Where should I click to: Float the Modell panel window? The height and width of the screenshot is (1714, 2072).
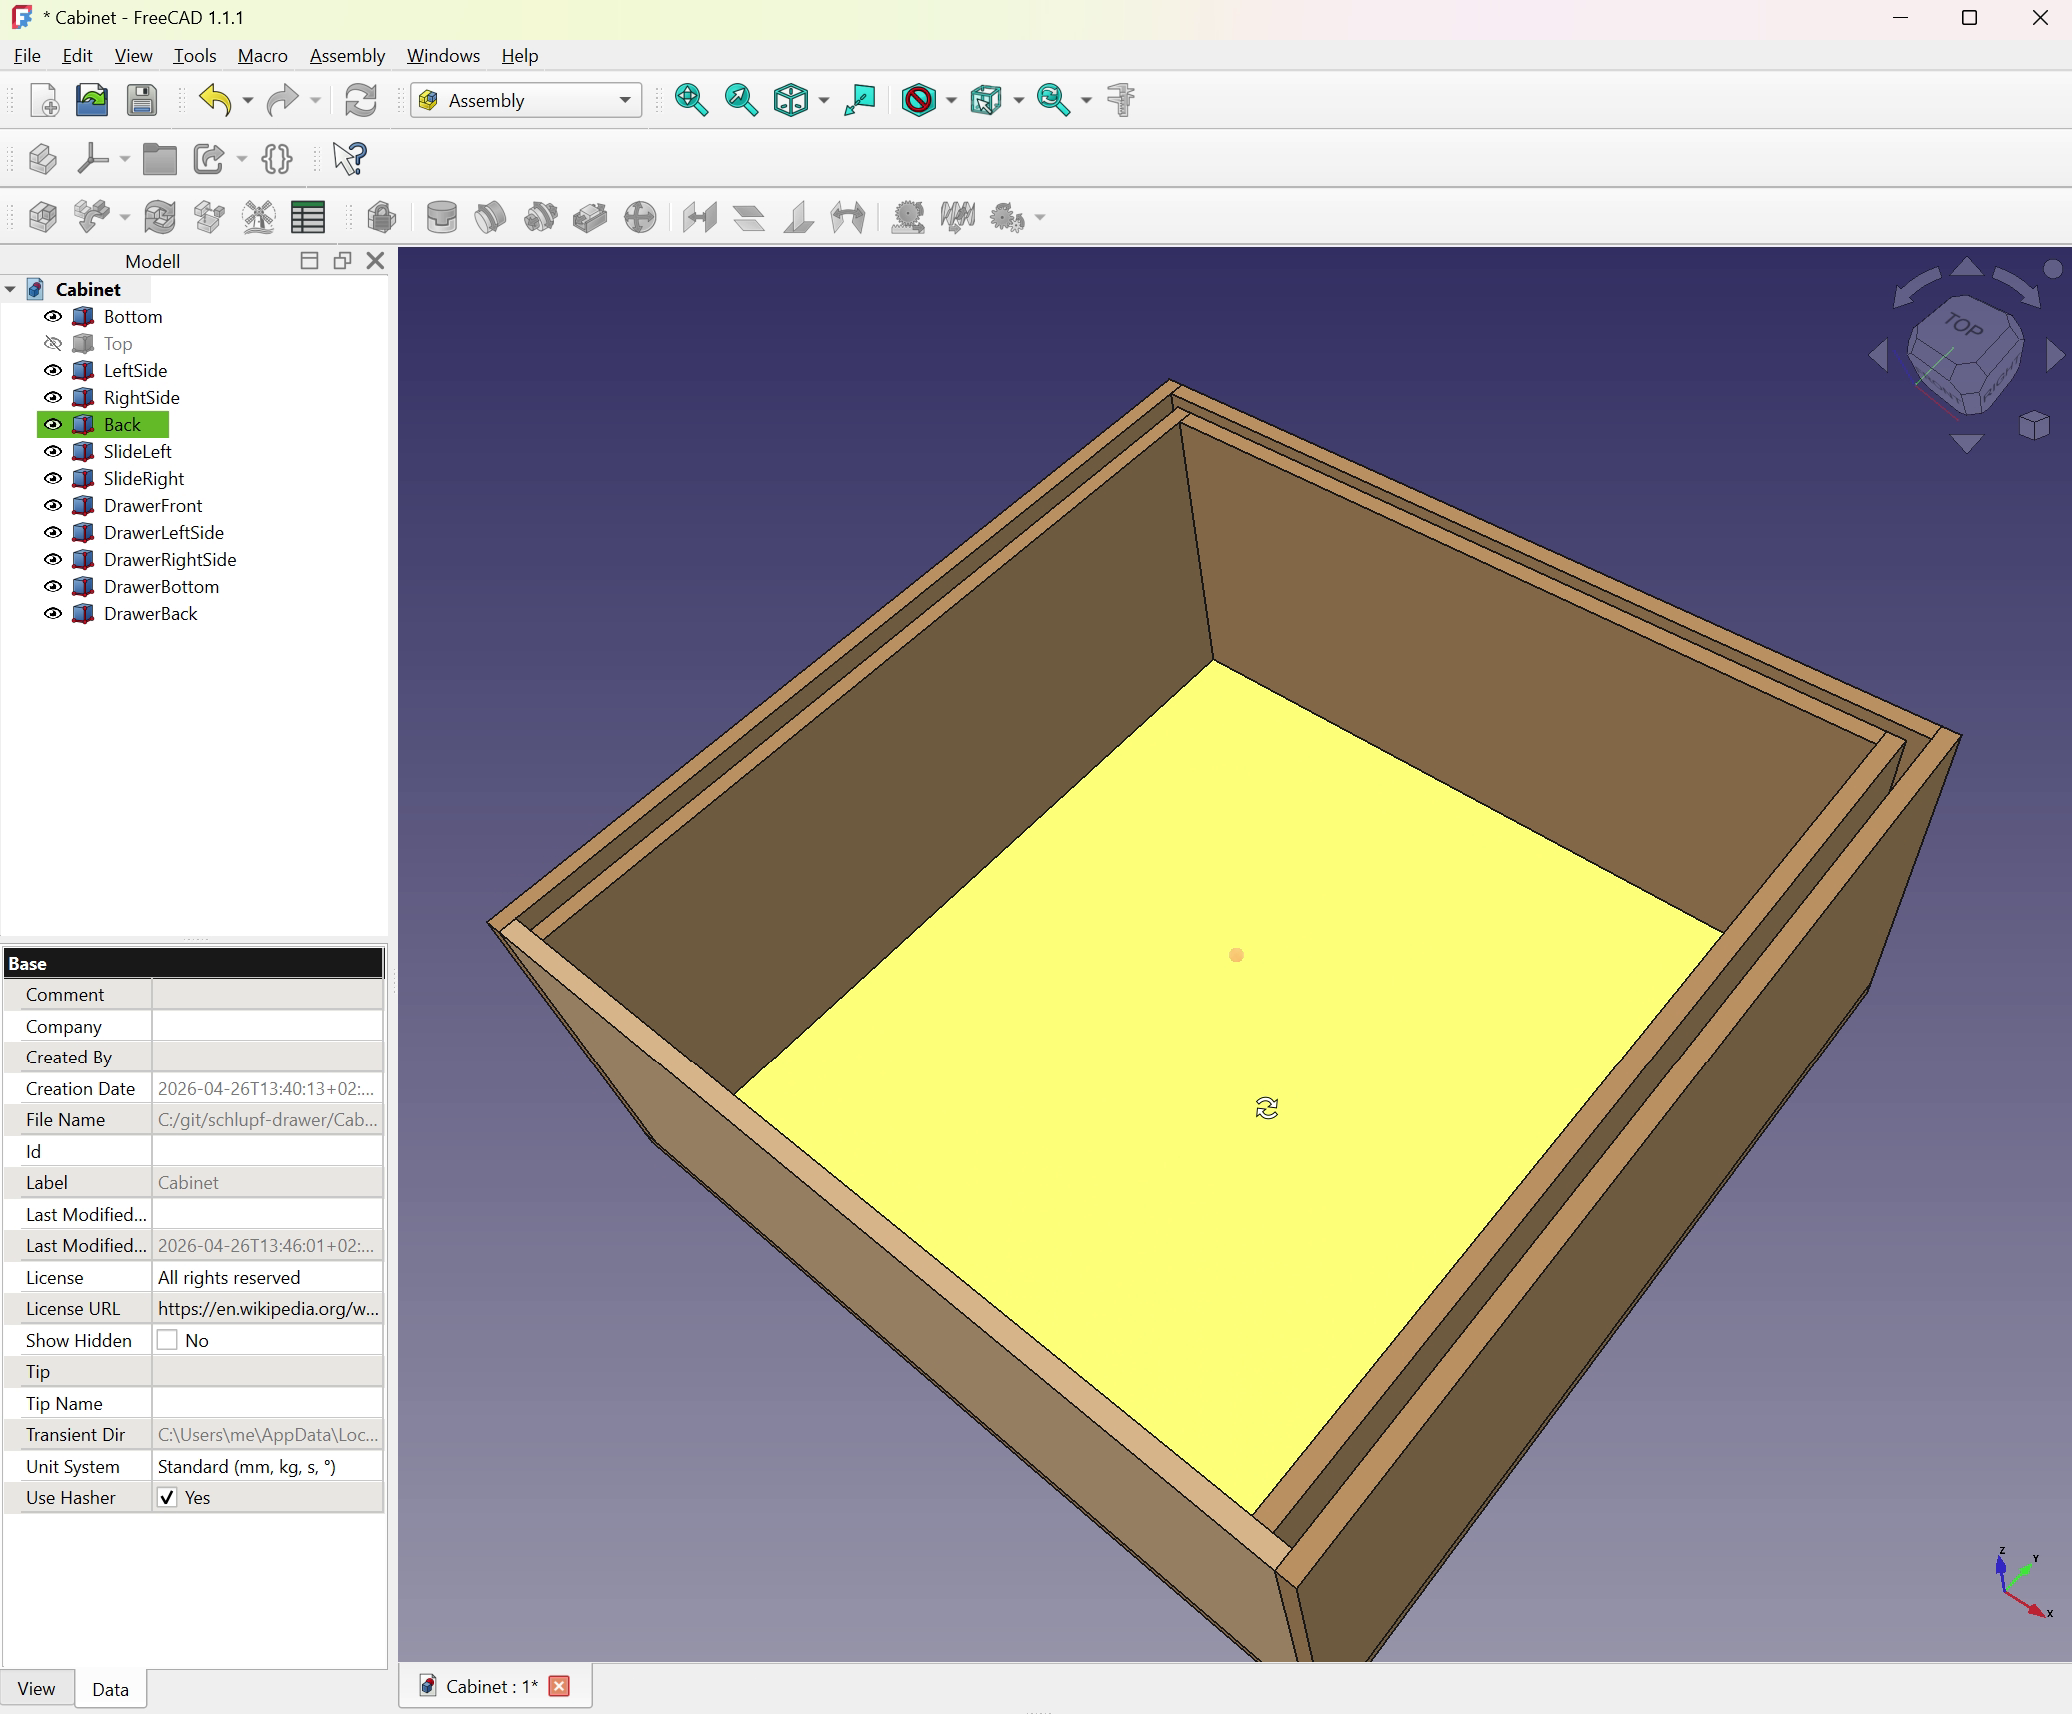[x=342, y=261]
